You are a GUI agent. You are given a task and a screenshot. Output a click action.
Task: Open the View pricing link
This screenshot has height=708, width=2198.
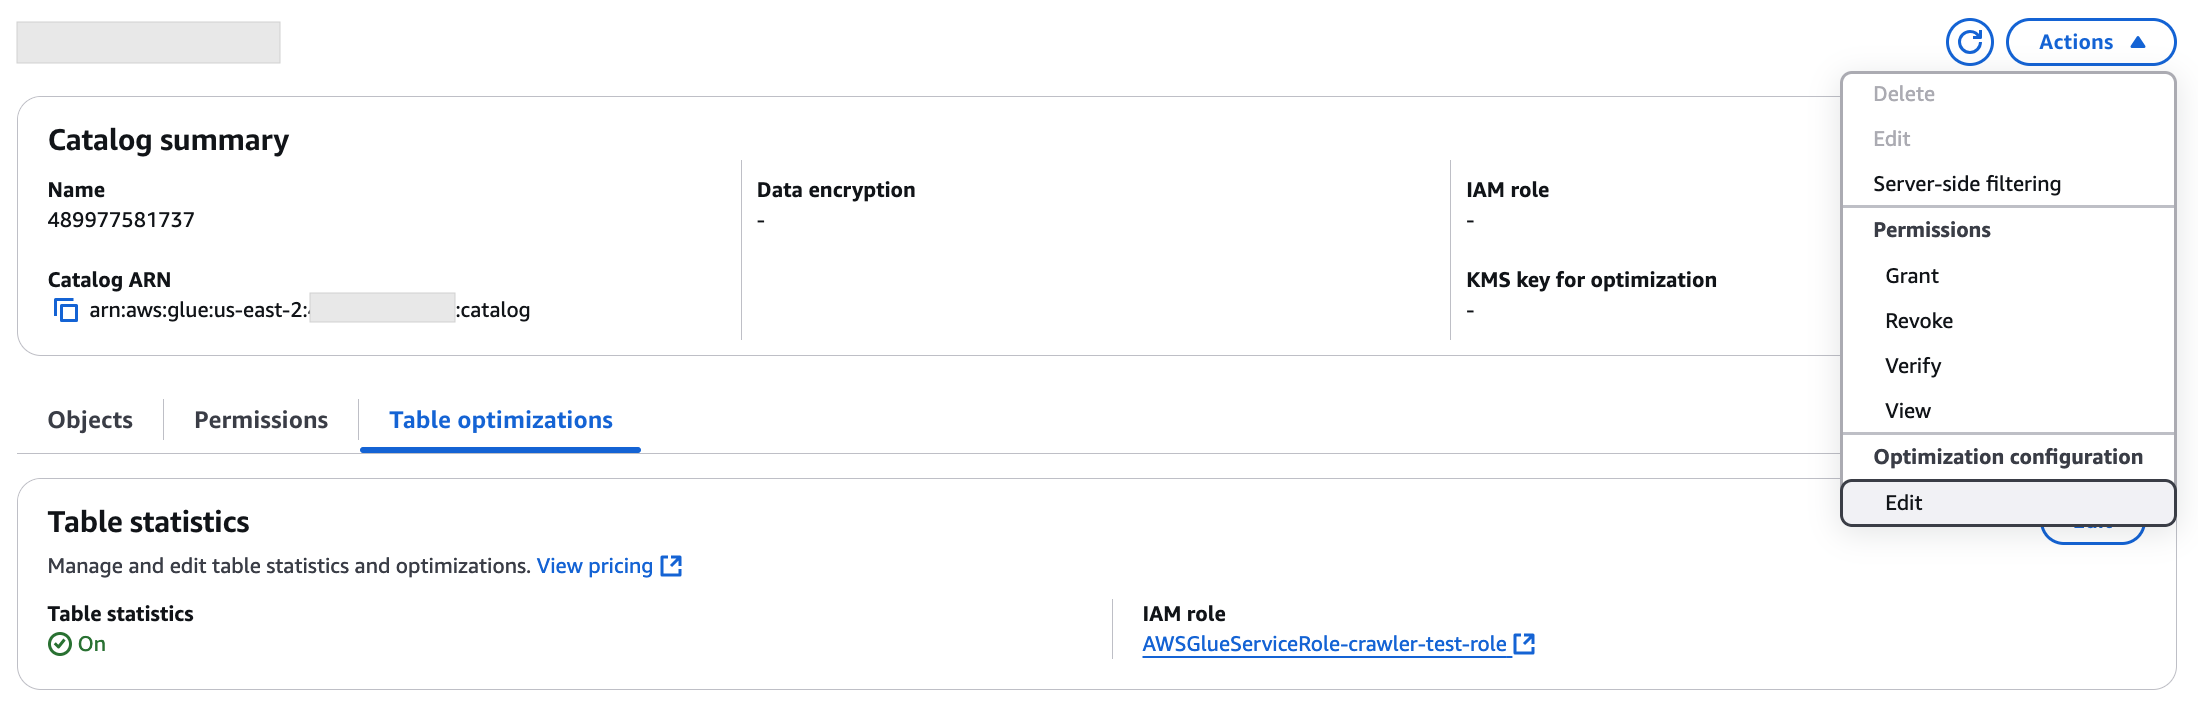(594, 565)
